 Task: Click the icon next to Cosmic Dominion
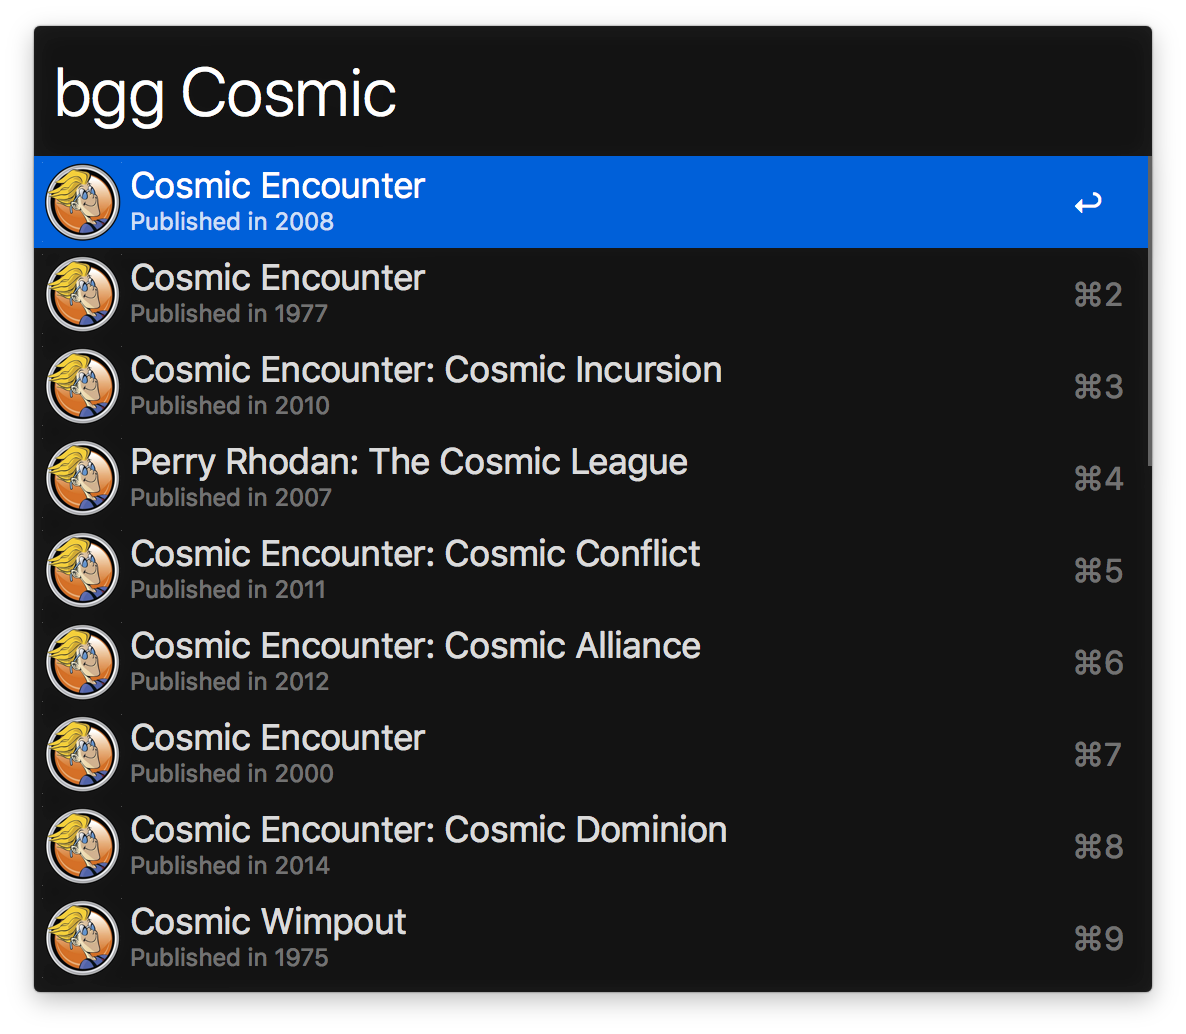click(82, 846)
